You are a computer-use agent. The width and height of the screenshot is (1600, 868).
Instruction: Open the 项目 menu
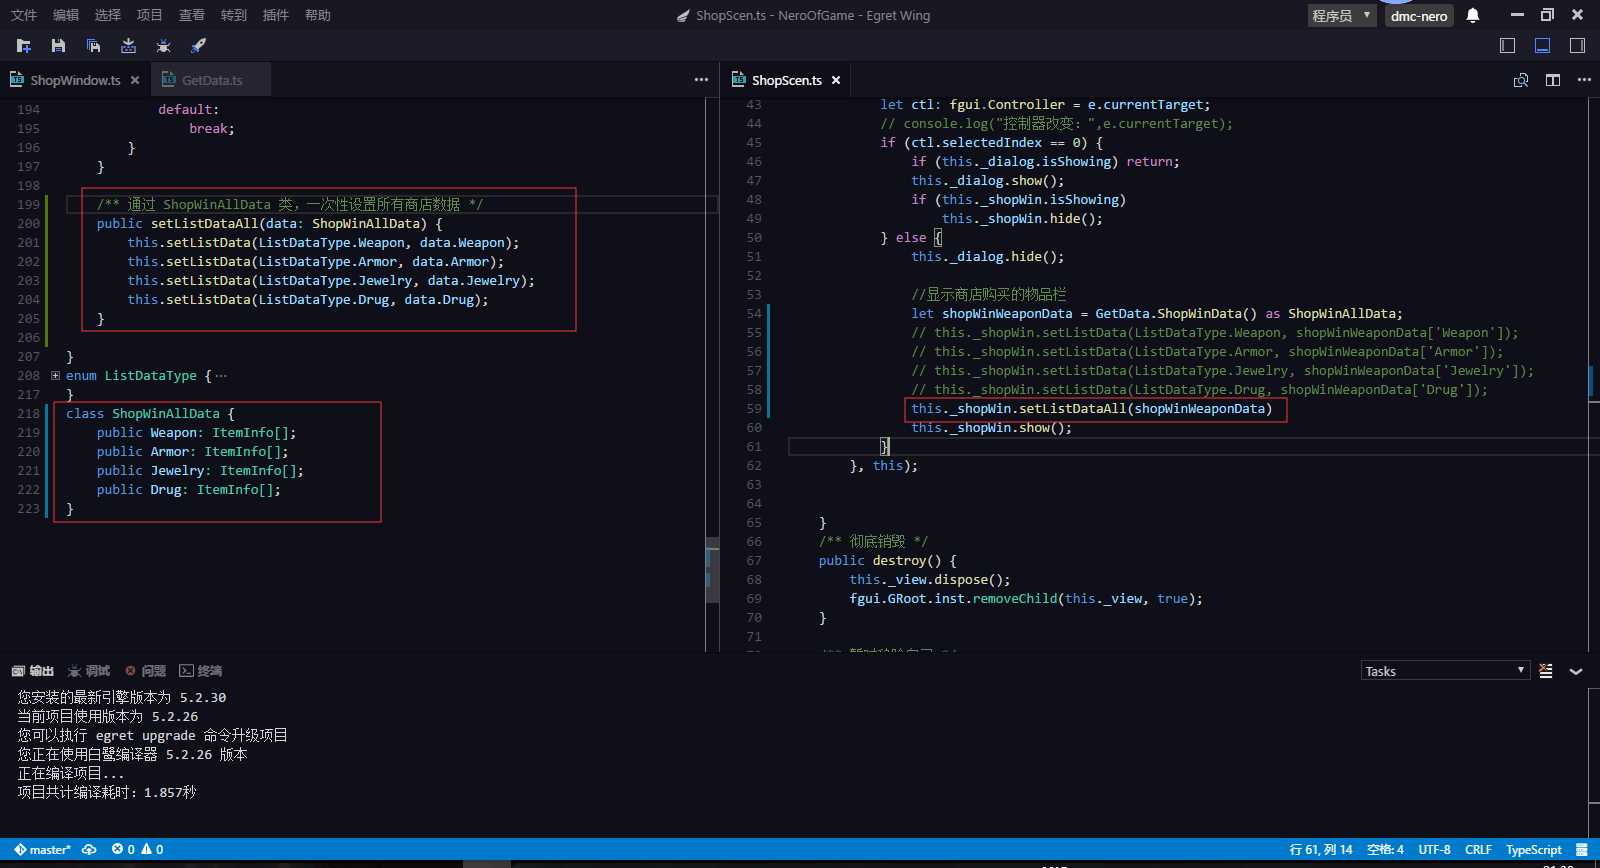coord(150,15)
